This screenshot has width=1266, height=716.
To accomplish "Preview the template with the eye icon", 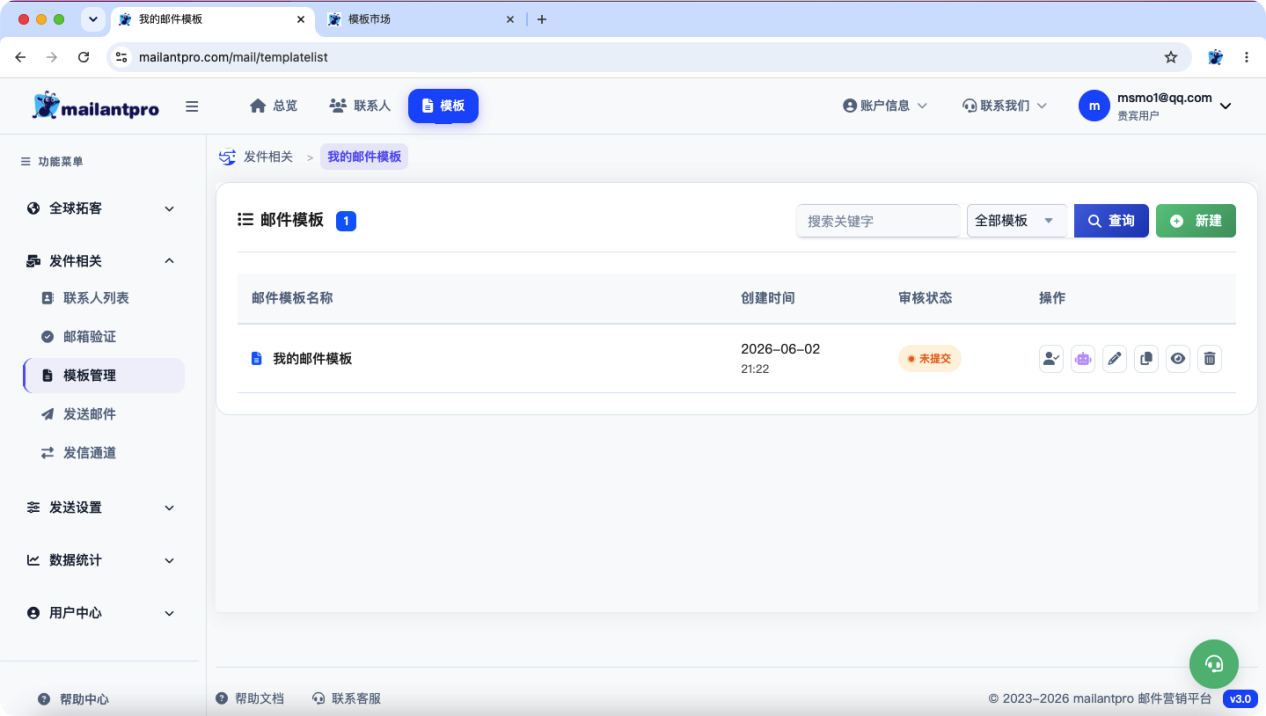I will [1179, 359].
